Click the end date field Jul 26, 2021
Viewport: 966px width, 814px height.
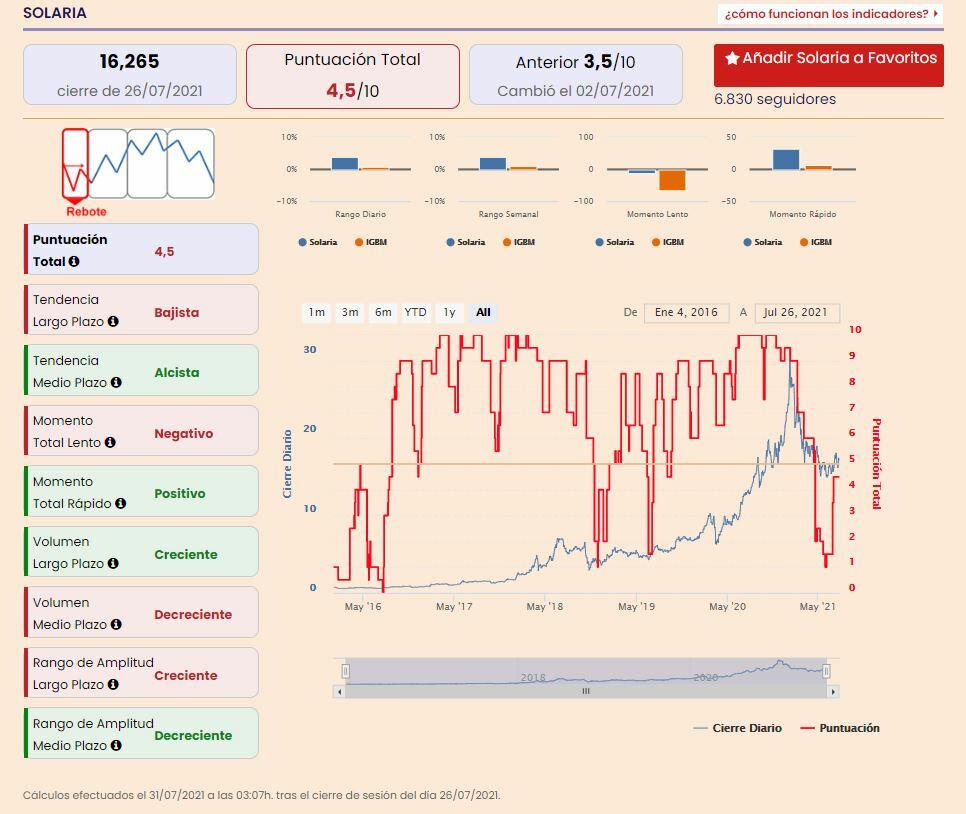click(x=797, y=312)
